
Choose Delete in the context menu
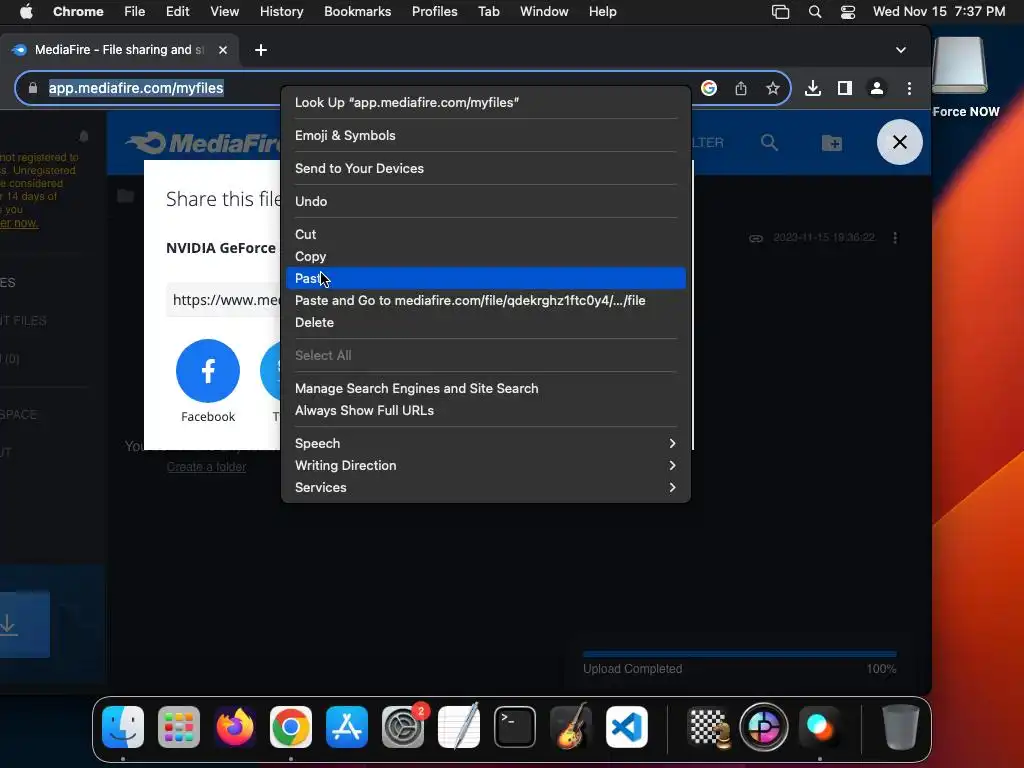tap(486, 323)
